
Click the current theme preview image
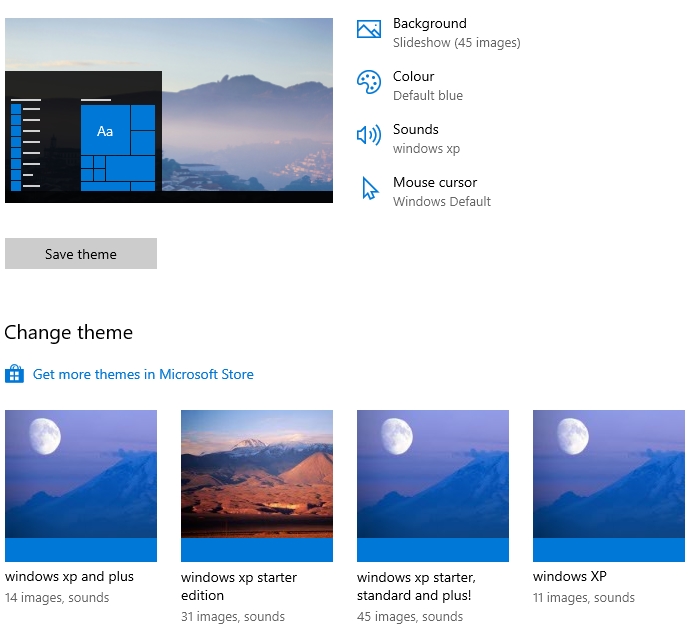click(x=169, y=110)
